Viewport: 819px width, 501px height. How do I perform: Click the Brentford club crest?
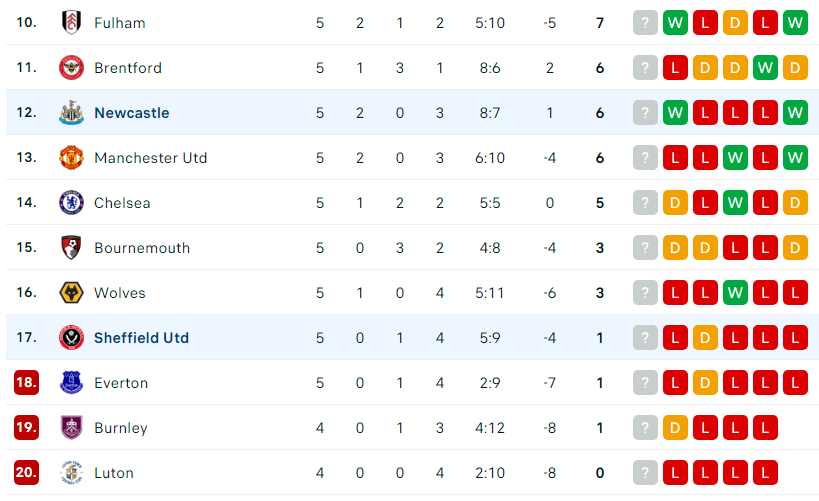(72, 67)
